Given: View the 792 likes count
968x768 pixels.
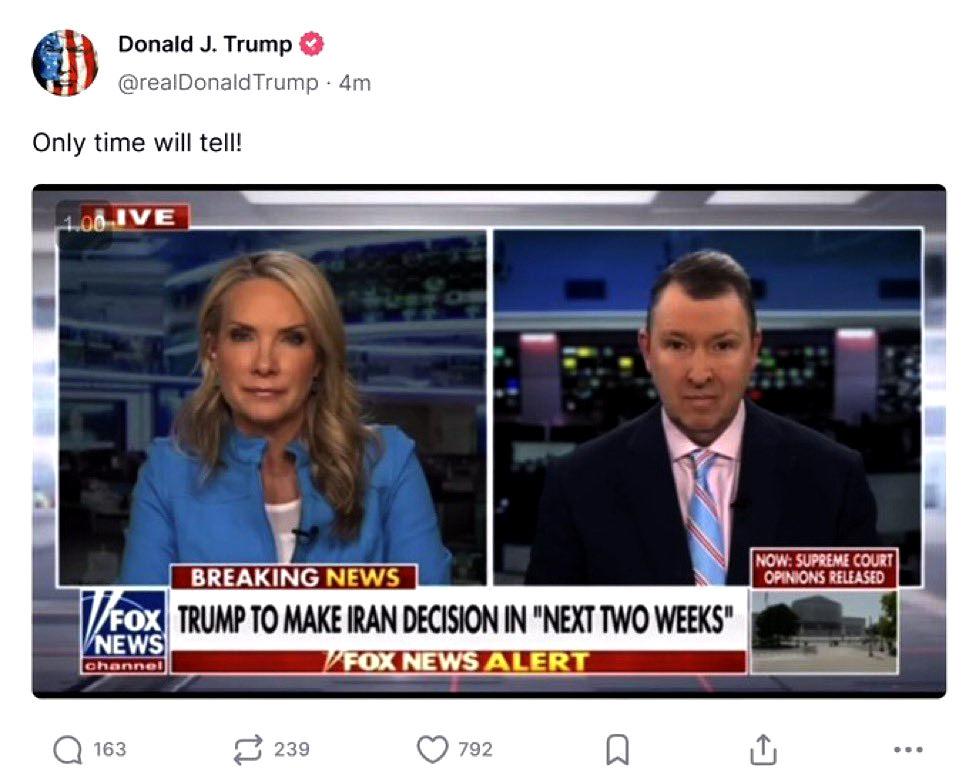Looking at the screenshot, I should (x=475, y=749).
